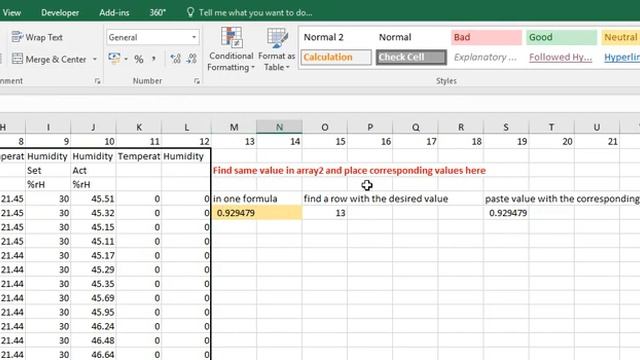Expand accounting format dropdown arrow
This screenshot has width=640, height=360.
pos(126,59)
